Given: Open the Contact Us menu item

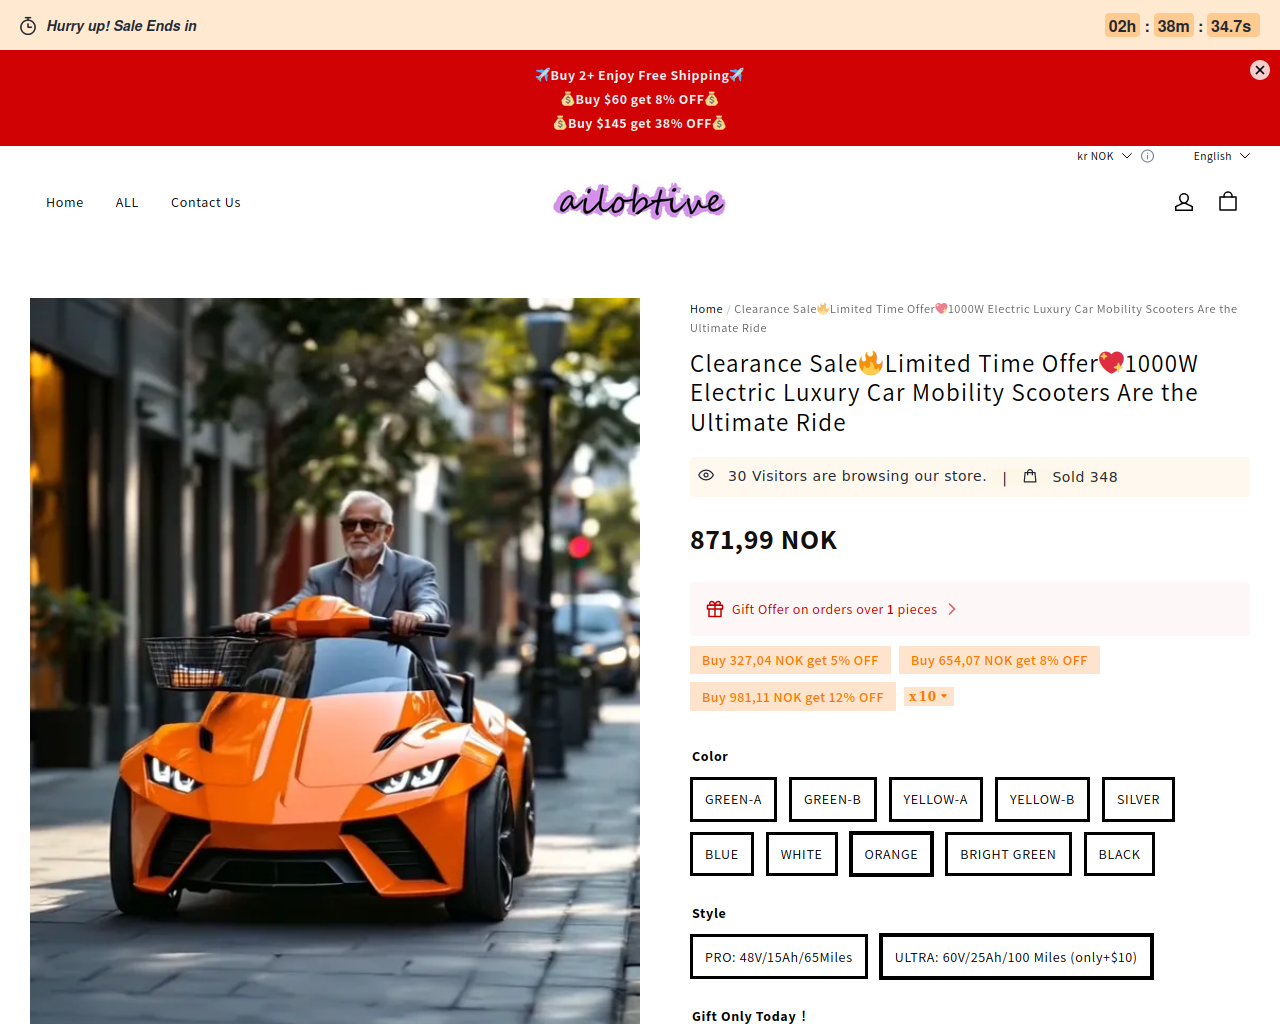Looking at the screenshot, I should 206,202.
